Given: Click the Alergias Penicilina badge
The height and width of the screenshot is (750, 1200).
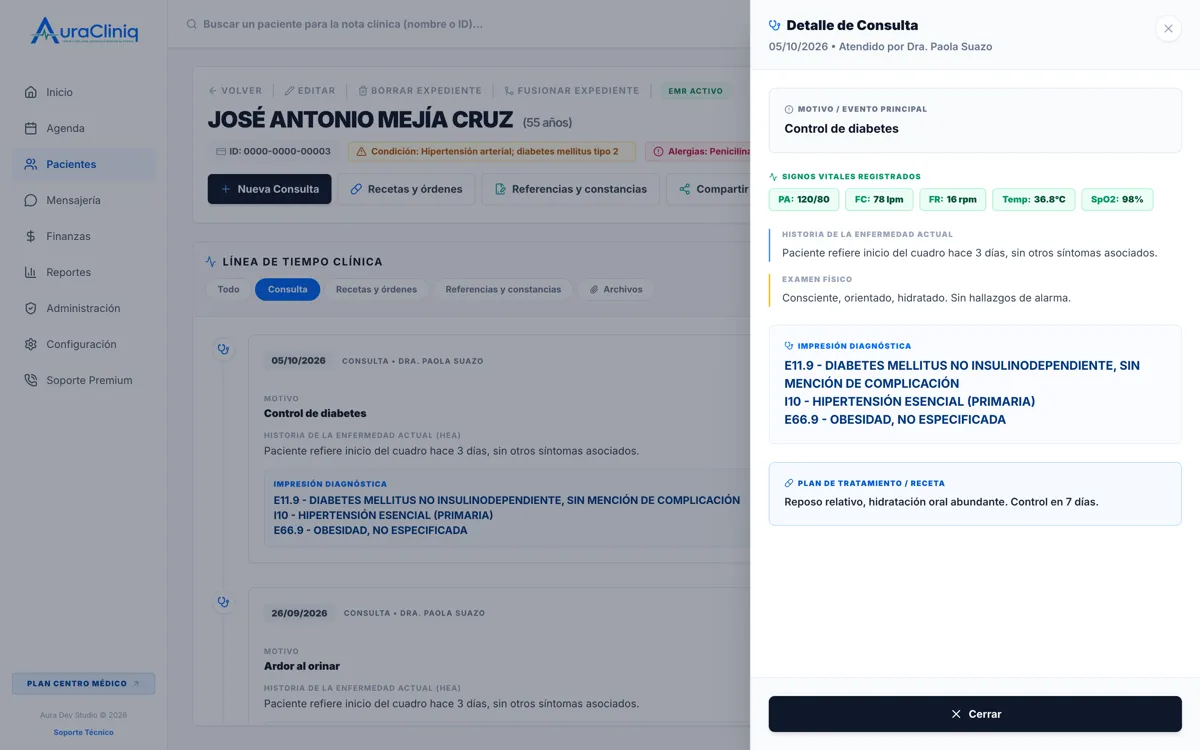Looking at the screenshot, I should (x=698, y=152).
